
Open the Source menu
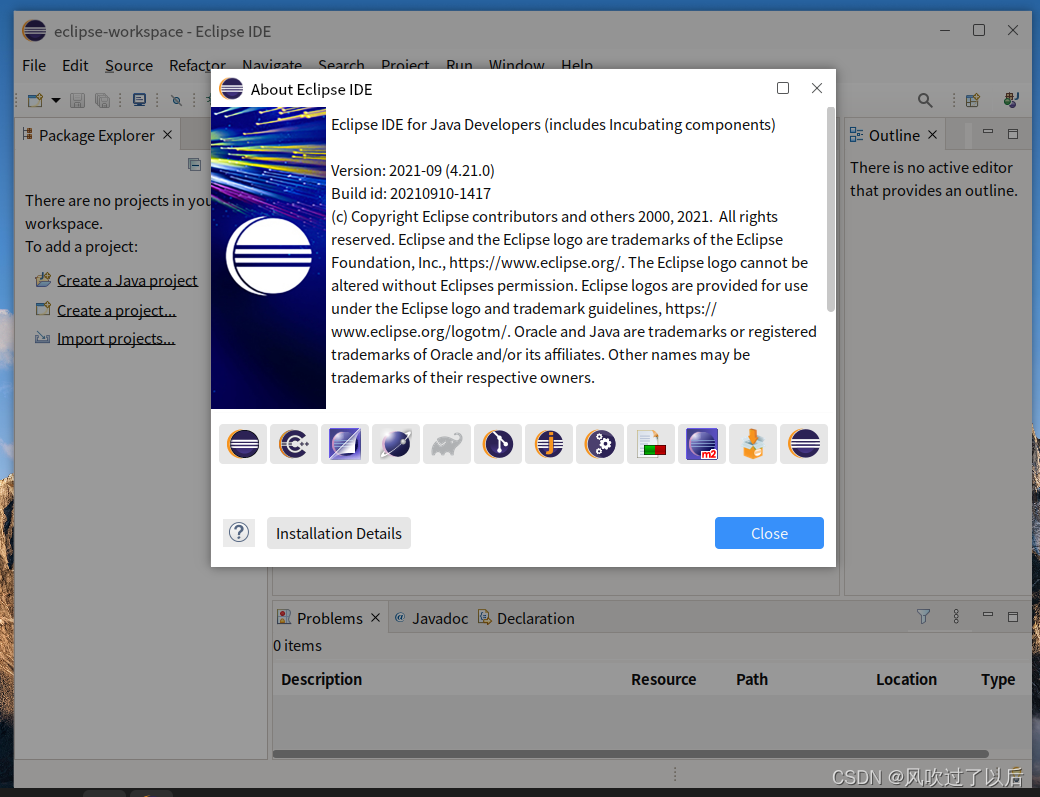[129, 66]
